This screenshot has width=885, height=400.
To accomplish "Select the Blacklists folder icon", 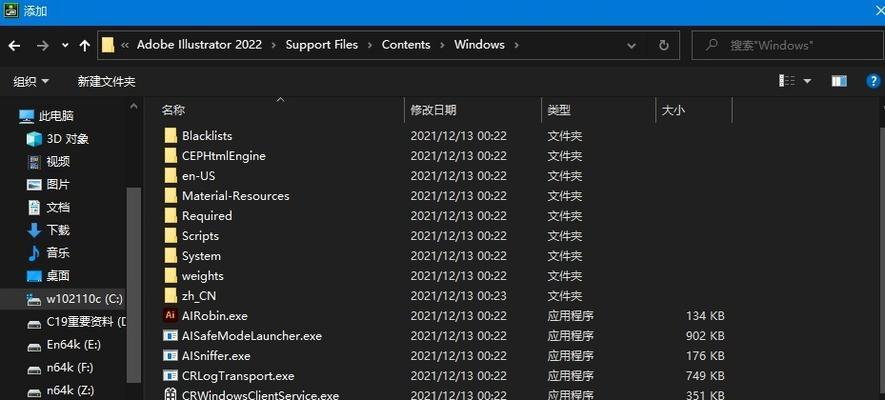I will (x=171, y=136).
